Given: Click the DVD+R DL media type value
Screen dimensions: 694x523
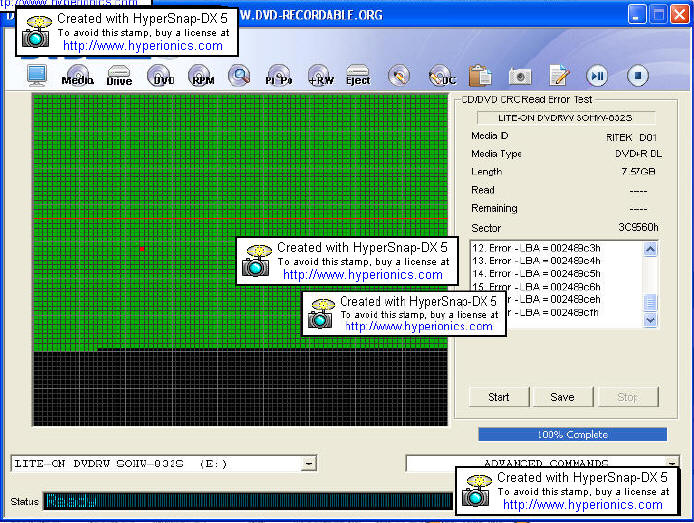Looking at the screenshot, I should (638, 154).
